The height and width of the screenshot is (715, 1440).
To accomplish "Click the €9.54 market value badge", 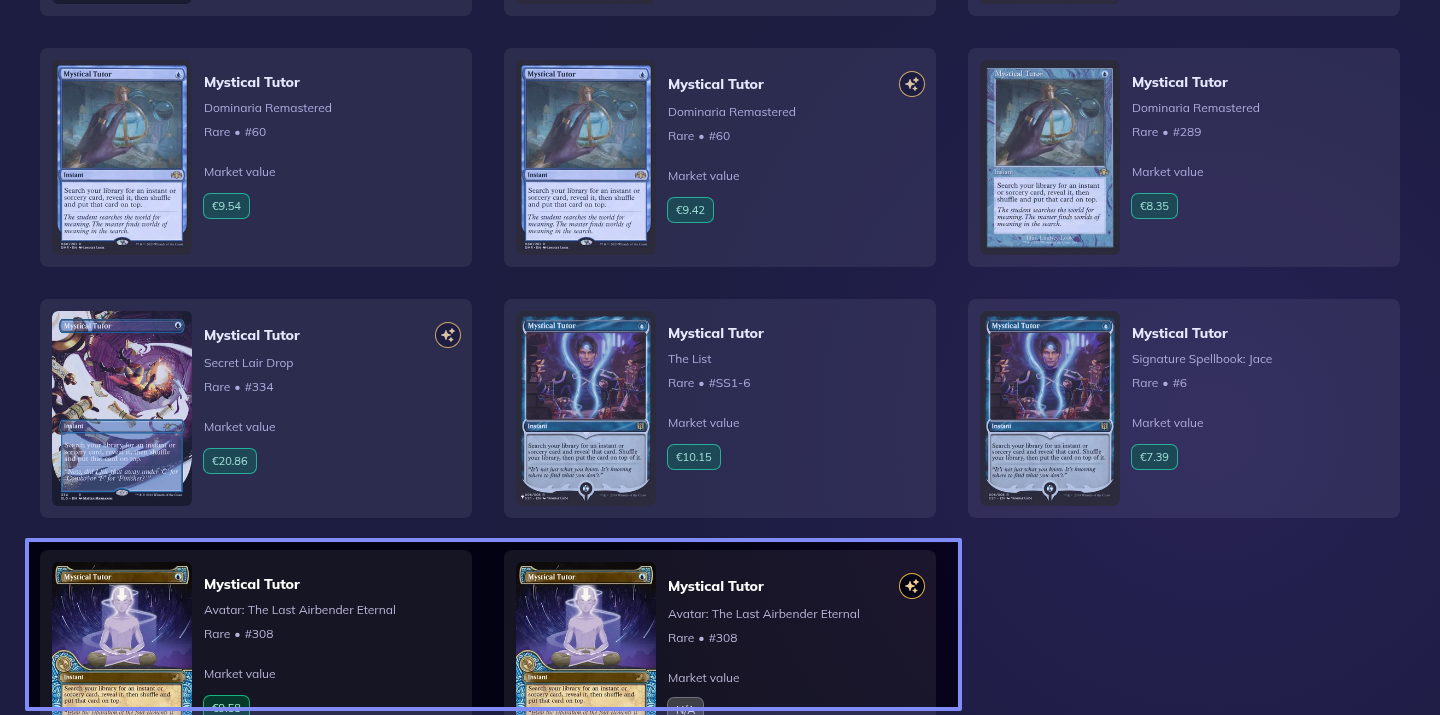I will coord(227,206).
